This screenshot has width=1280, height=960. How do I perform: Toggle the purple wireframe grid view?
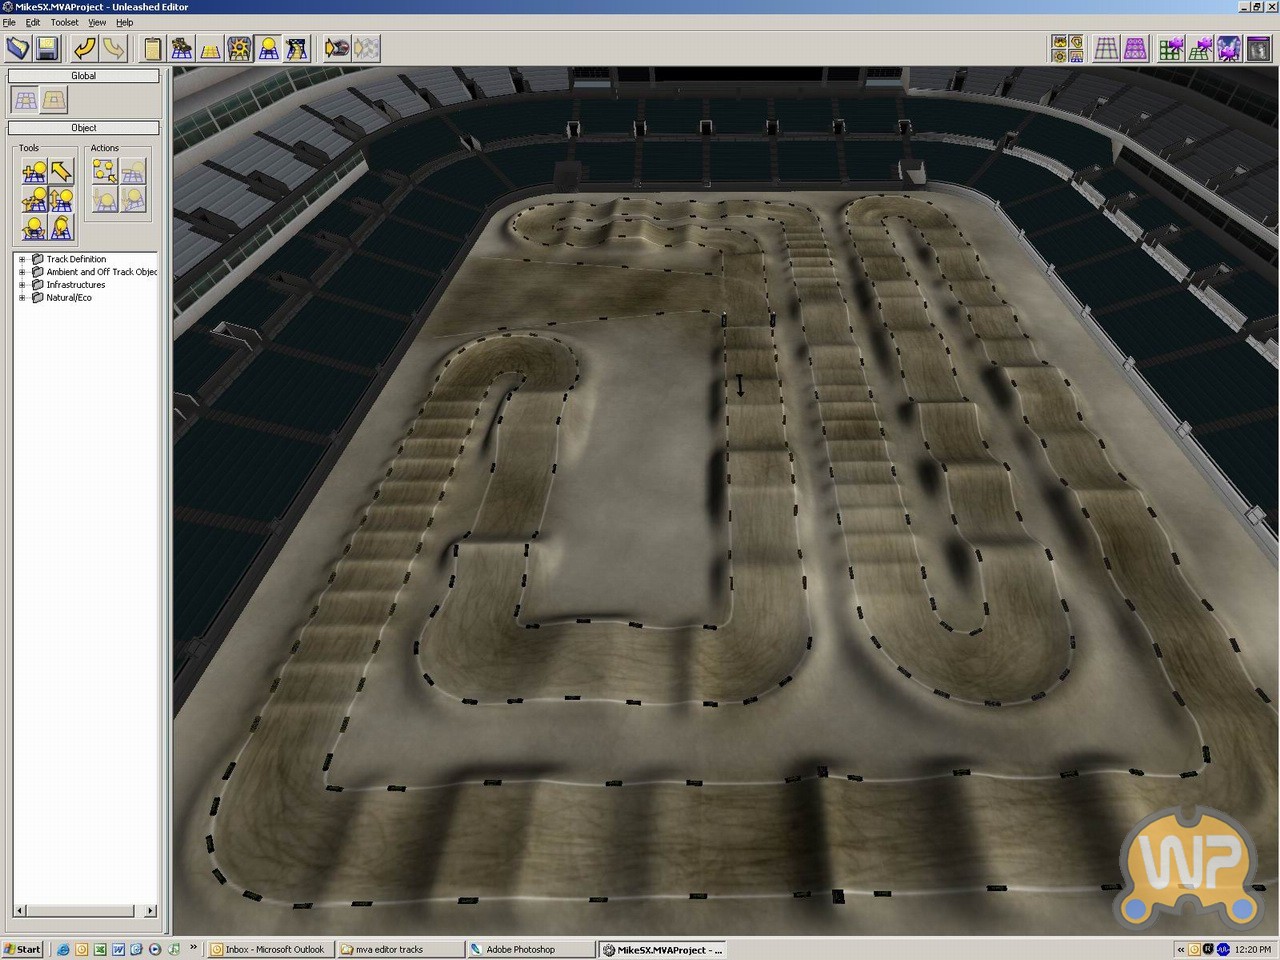pyautogui.click(x=1106, y=48)
